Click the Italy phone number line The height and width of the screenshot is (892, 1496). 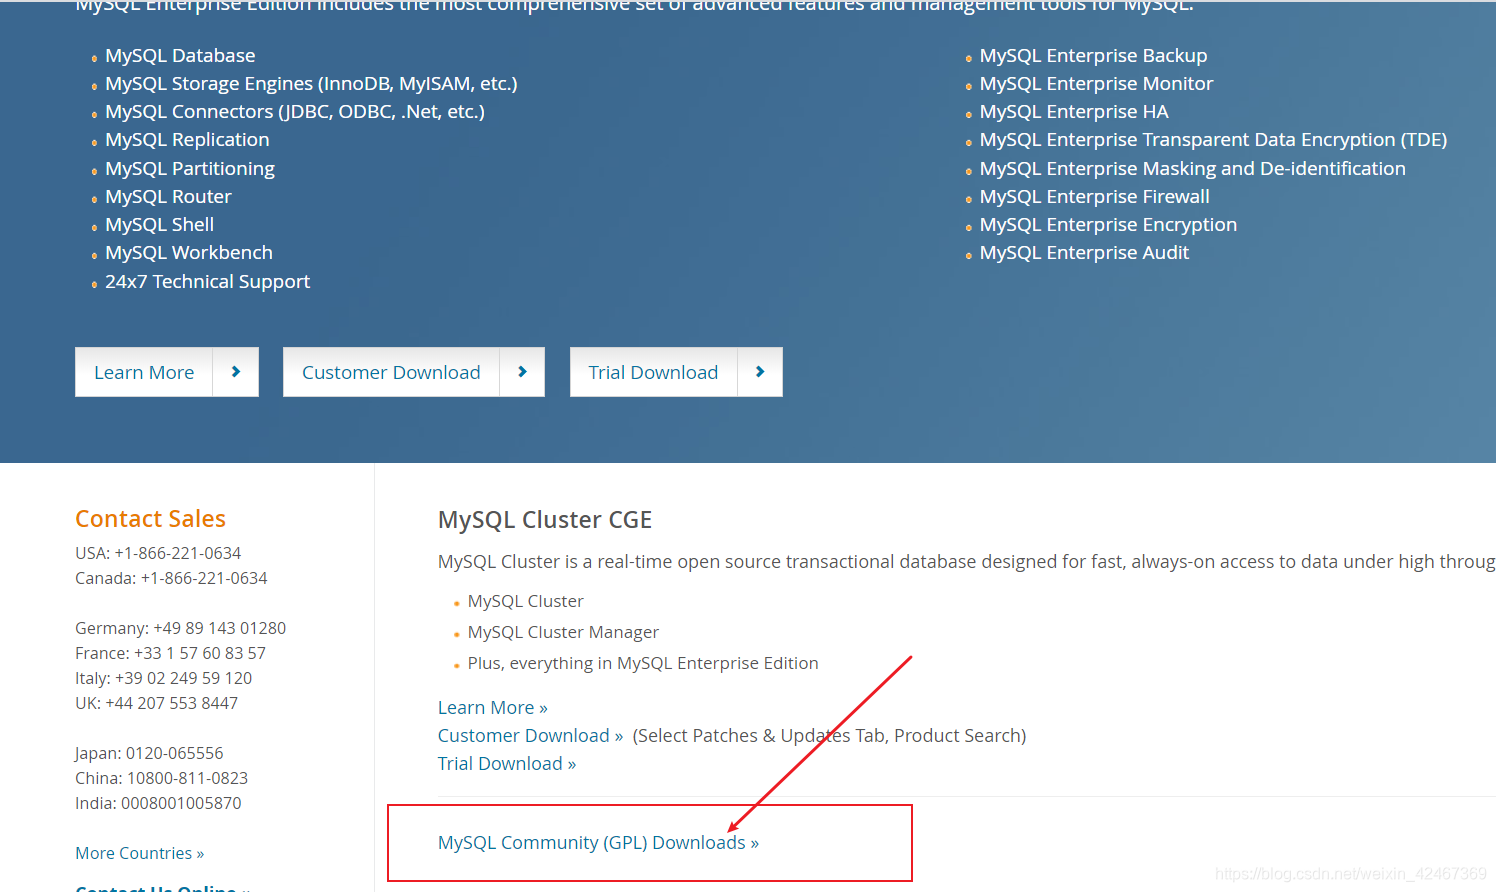pos(163,678)
